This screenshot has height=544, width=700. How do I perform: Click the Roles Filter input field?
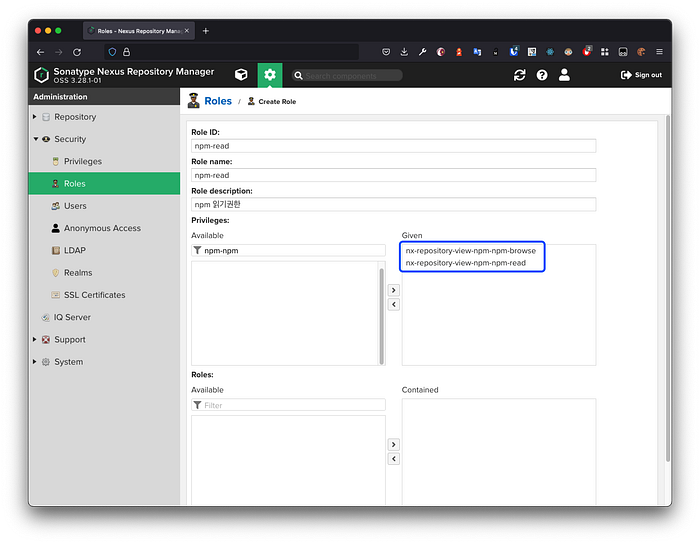[288, 405]
